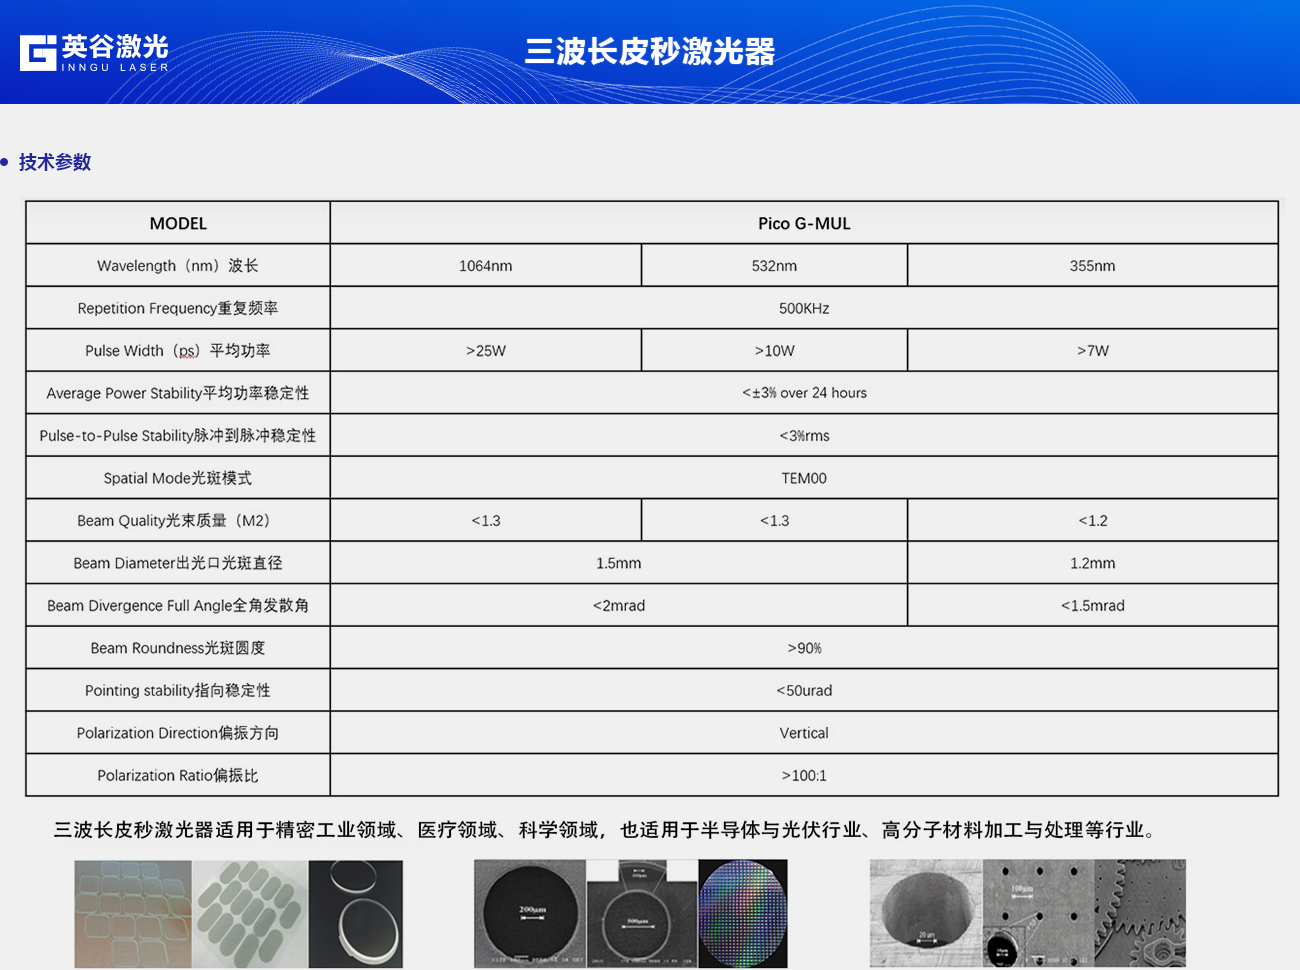Open the glass grid pattern sample image
Screen dimensions: 1300x970
132,913
